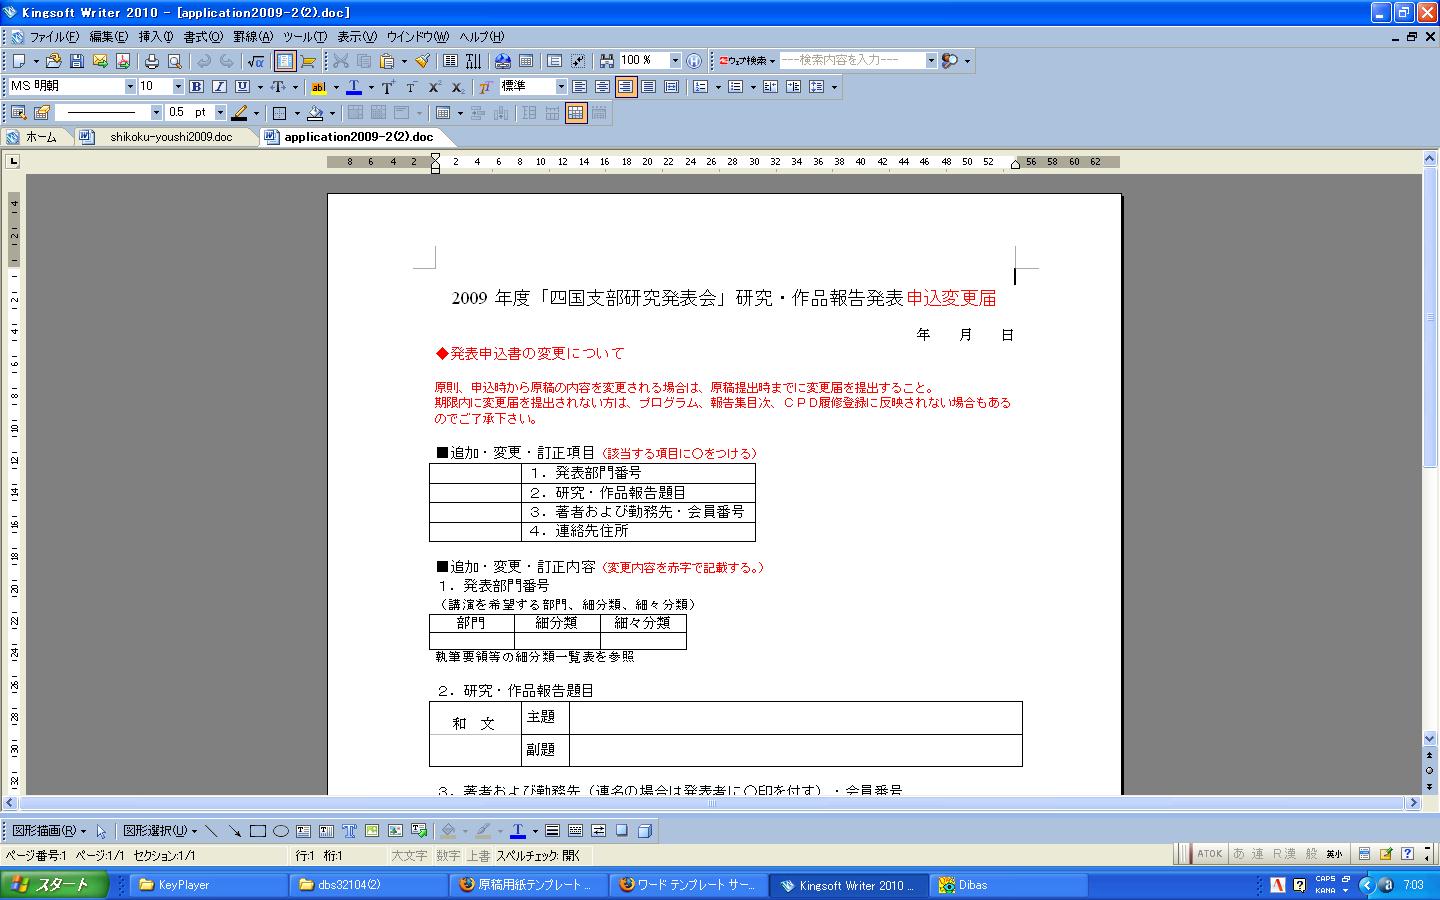
Task: Expand the 図形描画(R) menu
Action: click(48, 831)
